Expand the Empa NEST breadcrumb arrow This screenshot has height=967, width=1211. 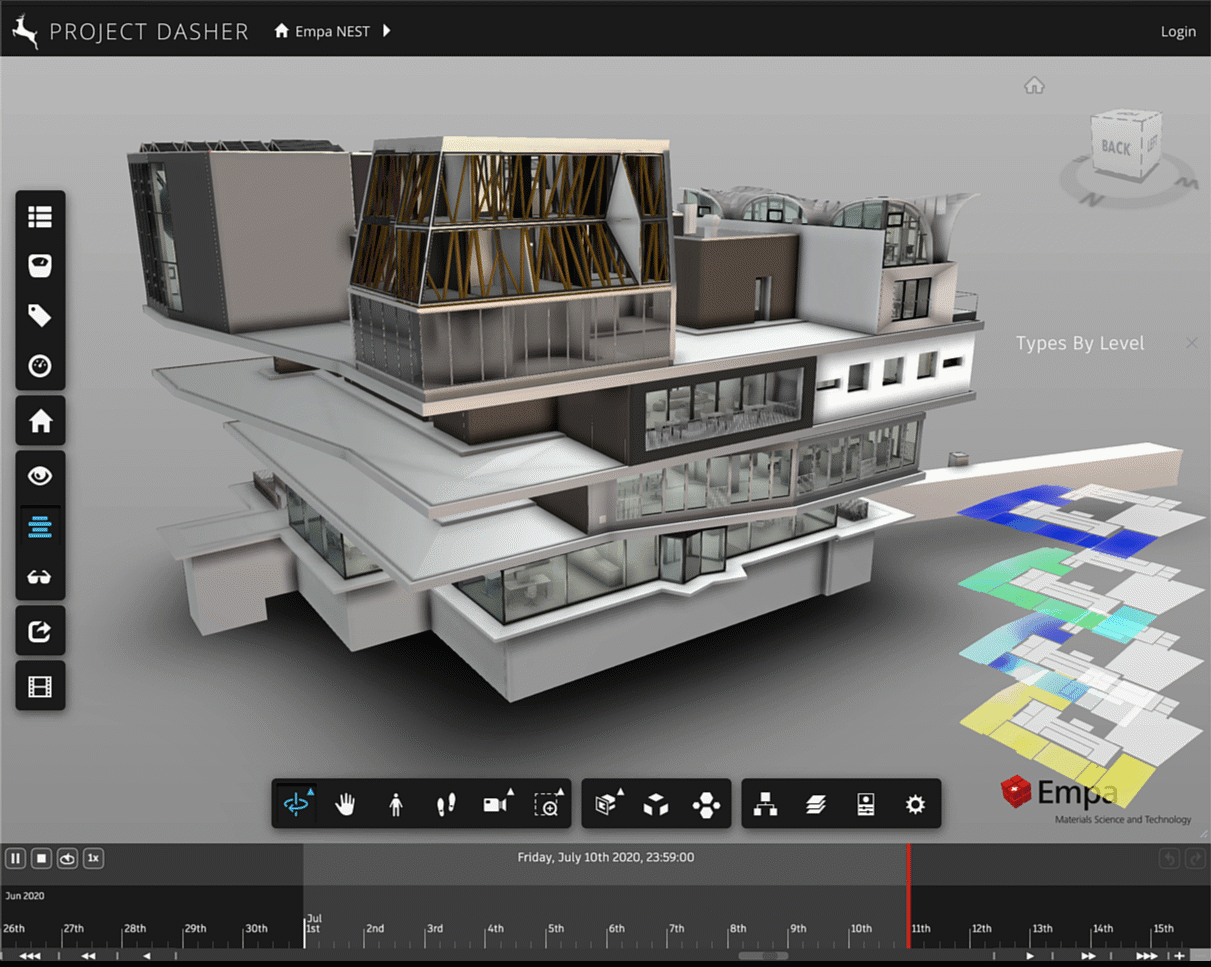387,31
